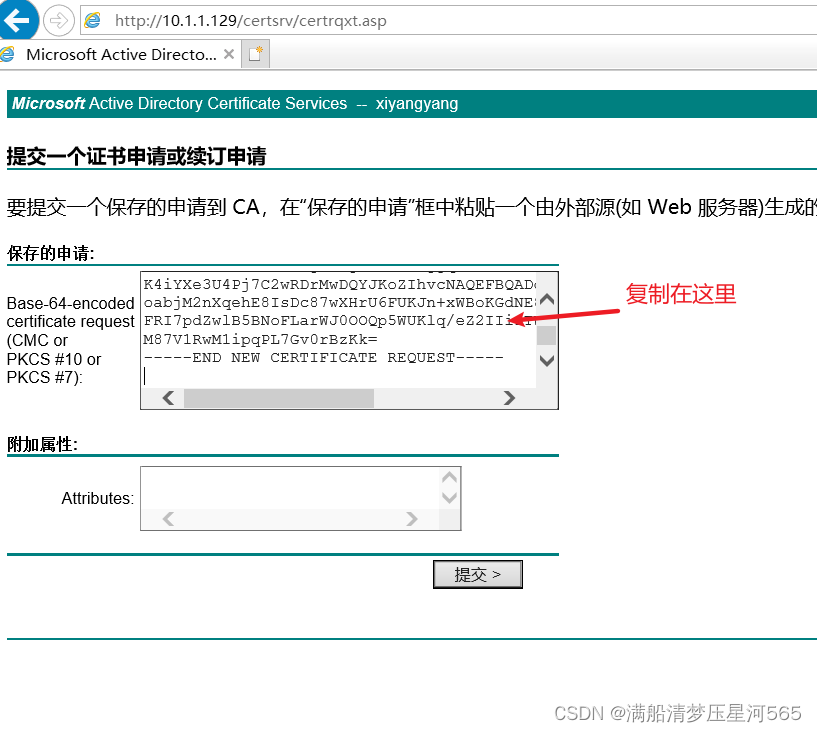Submit the request with 提交 button

(478, 574)
